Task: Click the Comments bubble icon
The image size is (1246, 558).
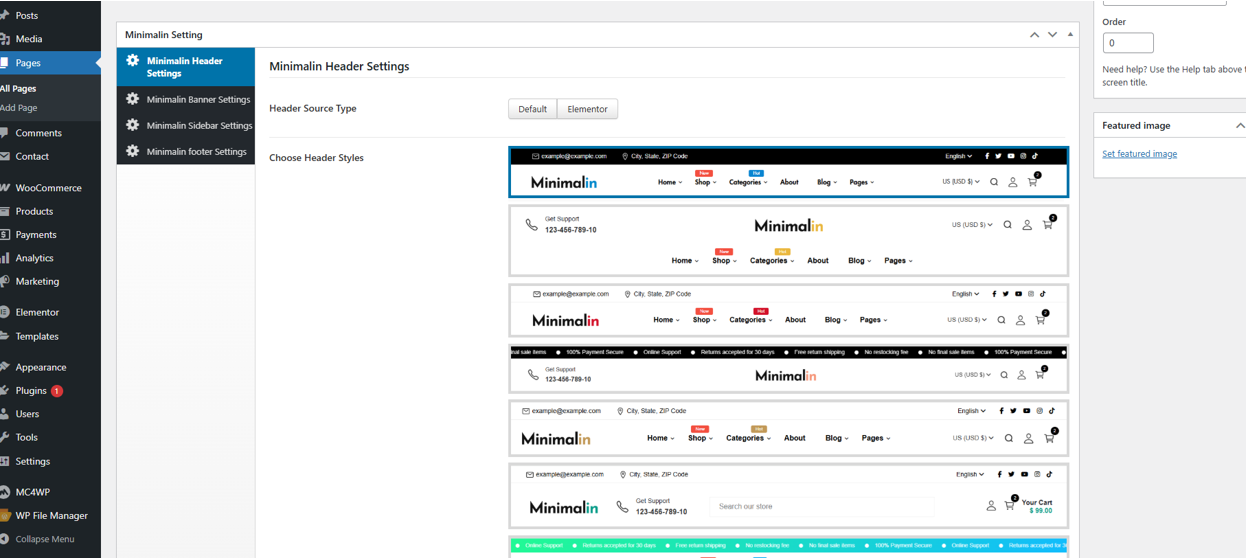Action: click(x=4, y=133)
